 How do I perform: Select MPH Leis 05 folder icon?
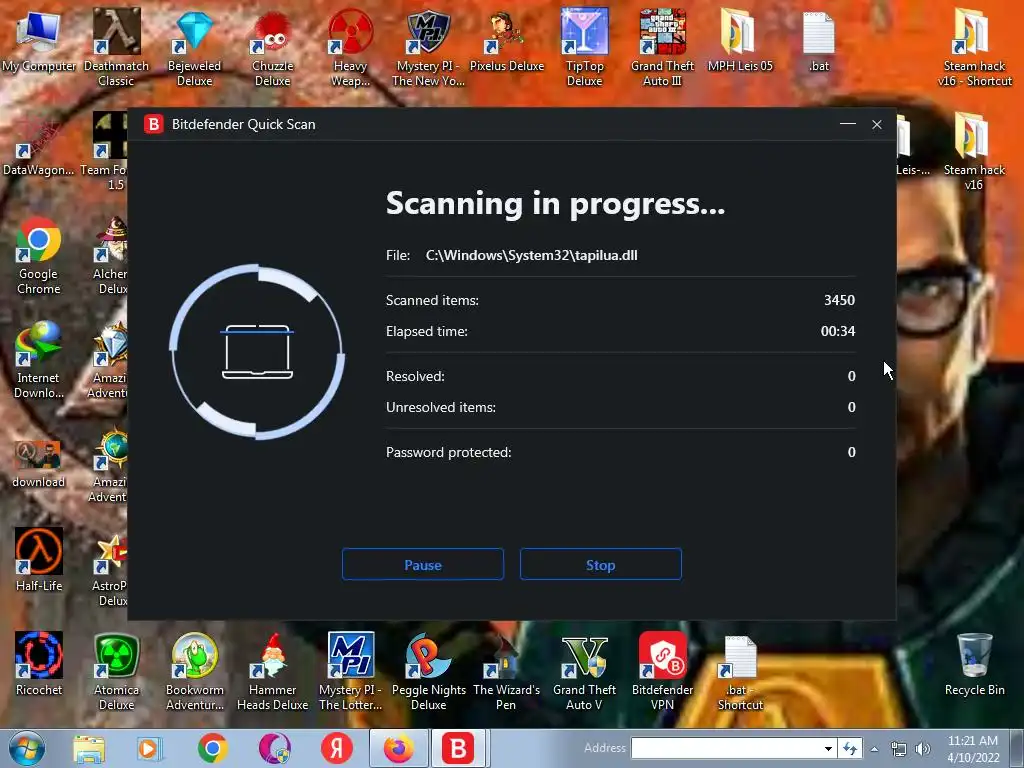pyautogui.click(x=740, y=41)
